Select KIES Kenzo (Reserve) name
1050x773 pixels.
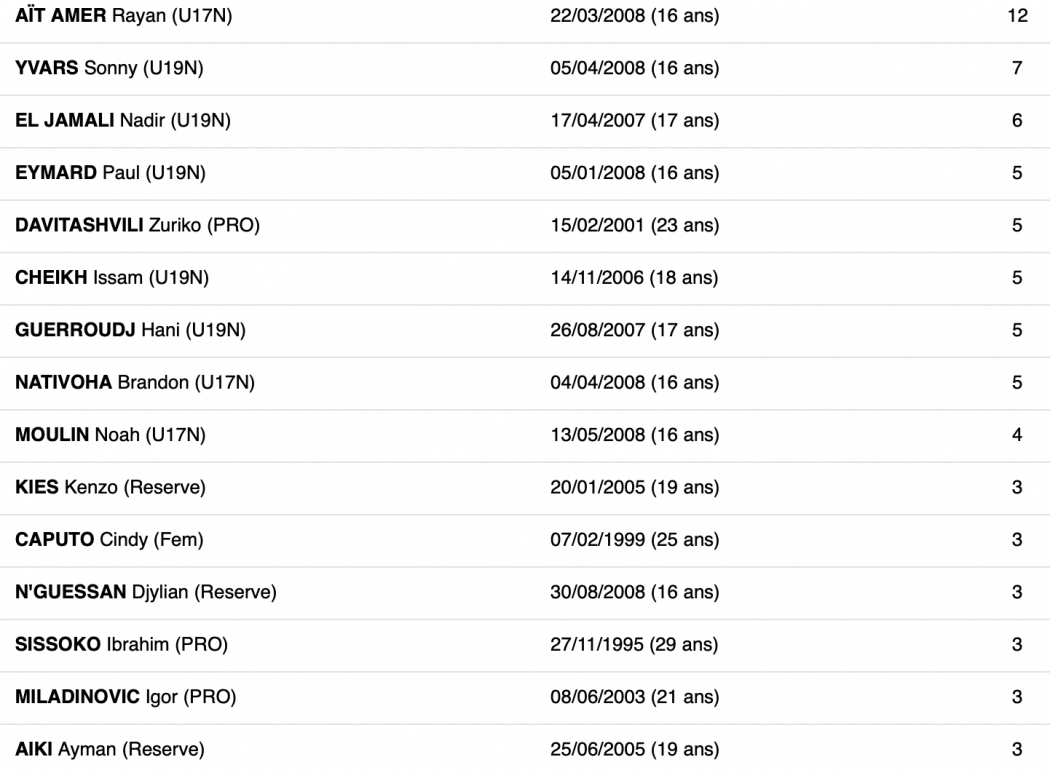tap(110, 487)
